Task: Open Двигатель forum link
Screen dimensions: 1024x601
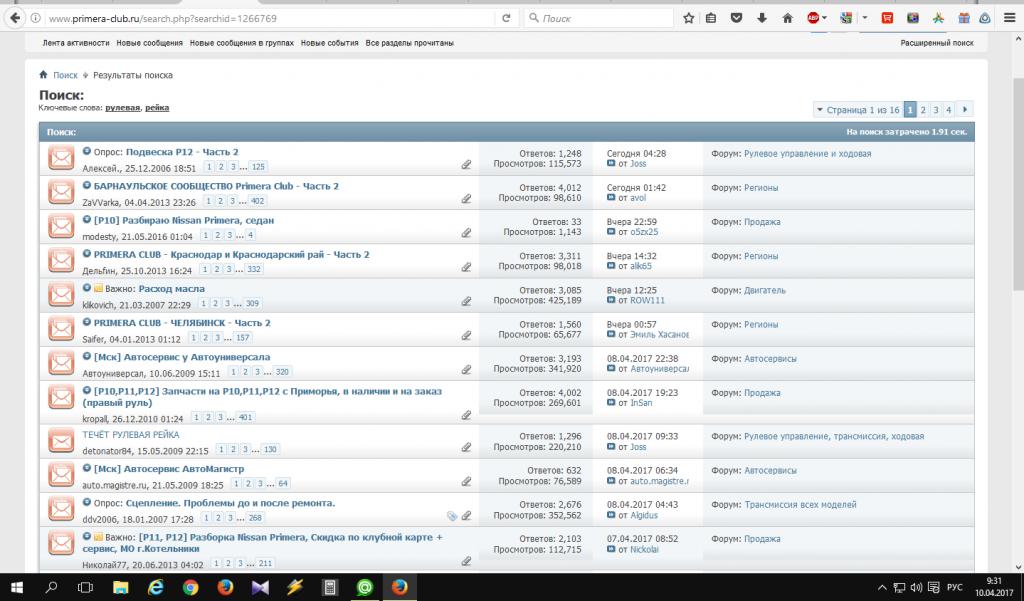Action: (765, 290)
